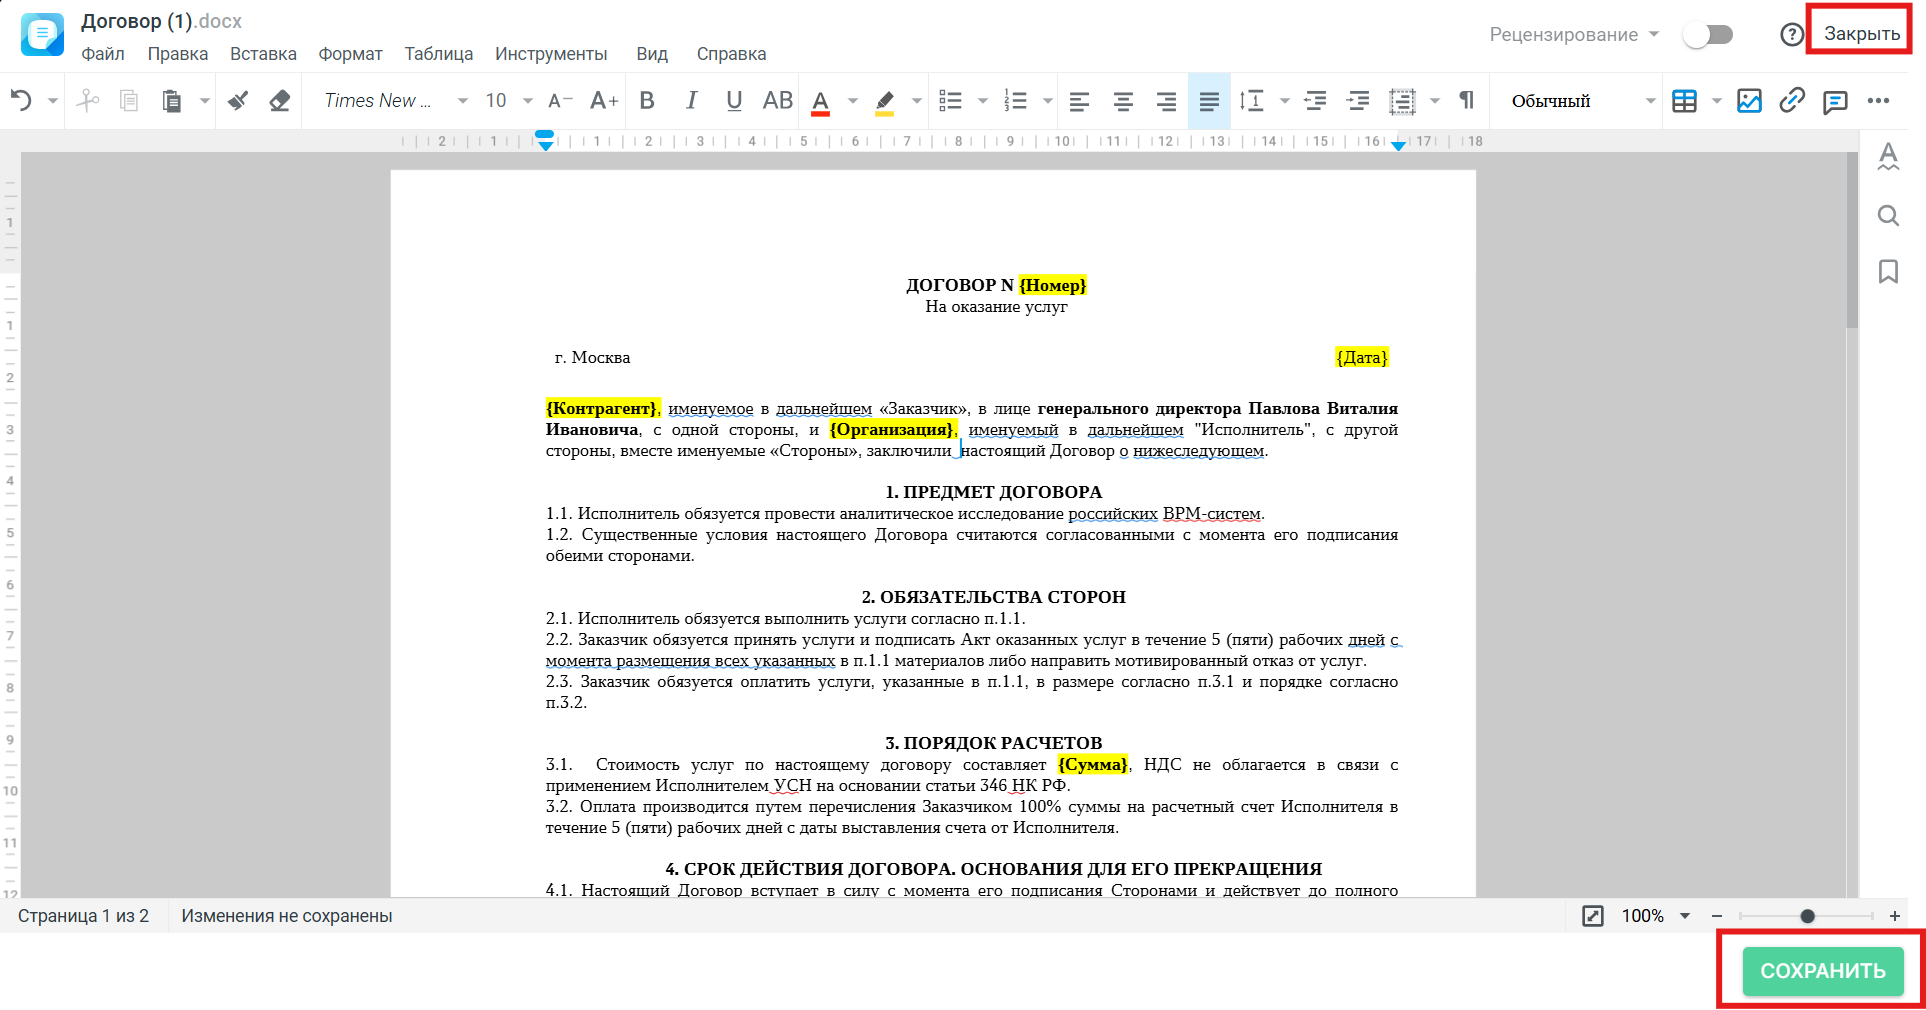This screenshot has height=1010, width=1926.
Task: Open the Вставка menu
Action: point(263,54)
